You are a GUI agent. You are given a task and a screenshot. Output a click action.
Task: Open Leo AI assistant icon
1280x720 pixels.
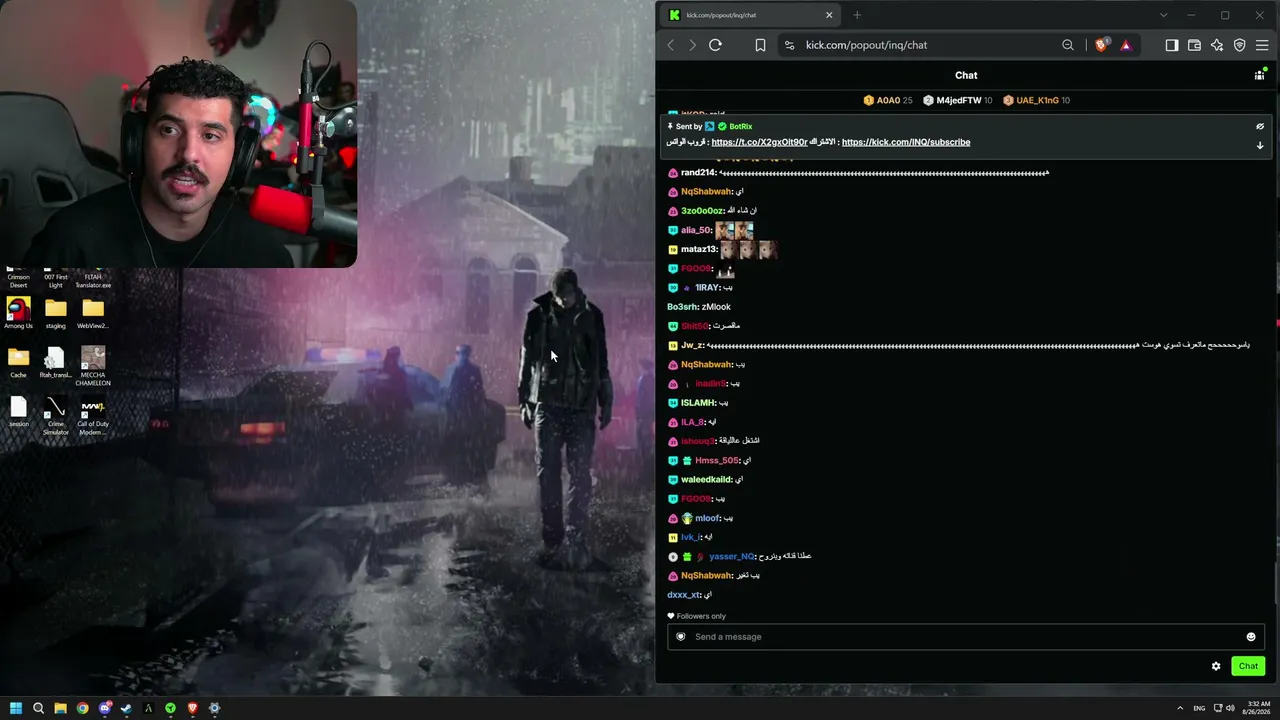1217,45
